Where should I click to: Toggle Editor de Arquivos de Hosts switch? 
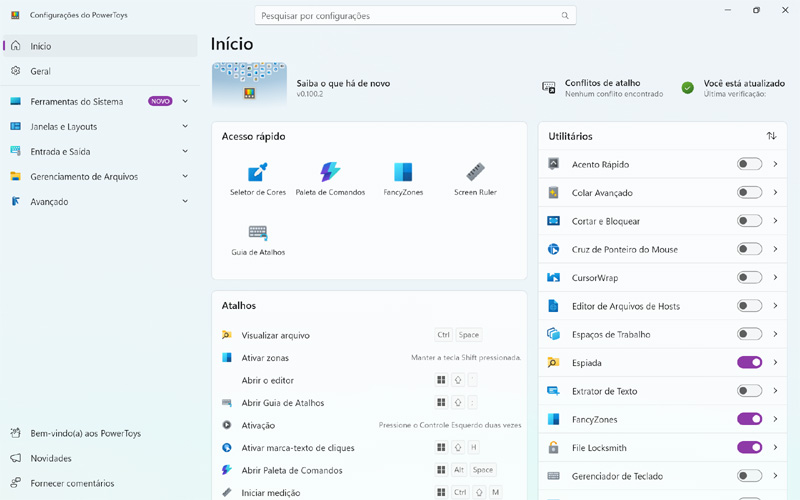pos(749,306)
